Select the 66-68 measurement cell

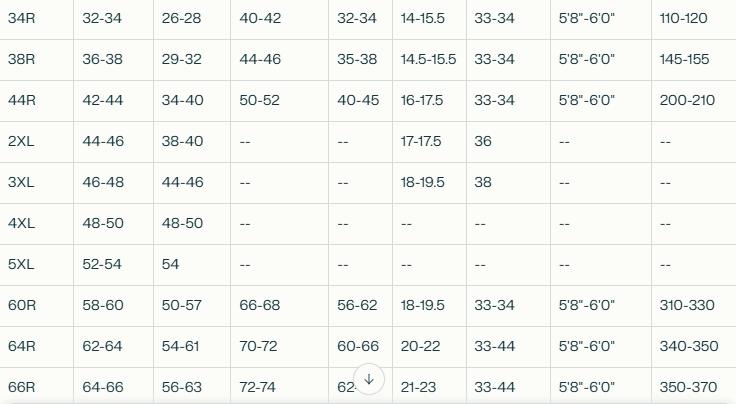[260, 305]
